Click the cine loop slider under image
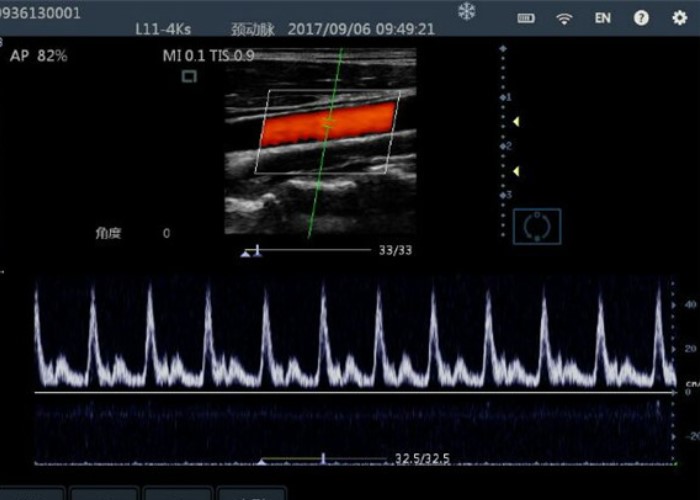 pos(300,250)
